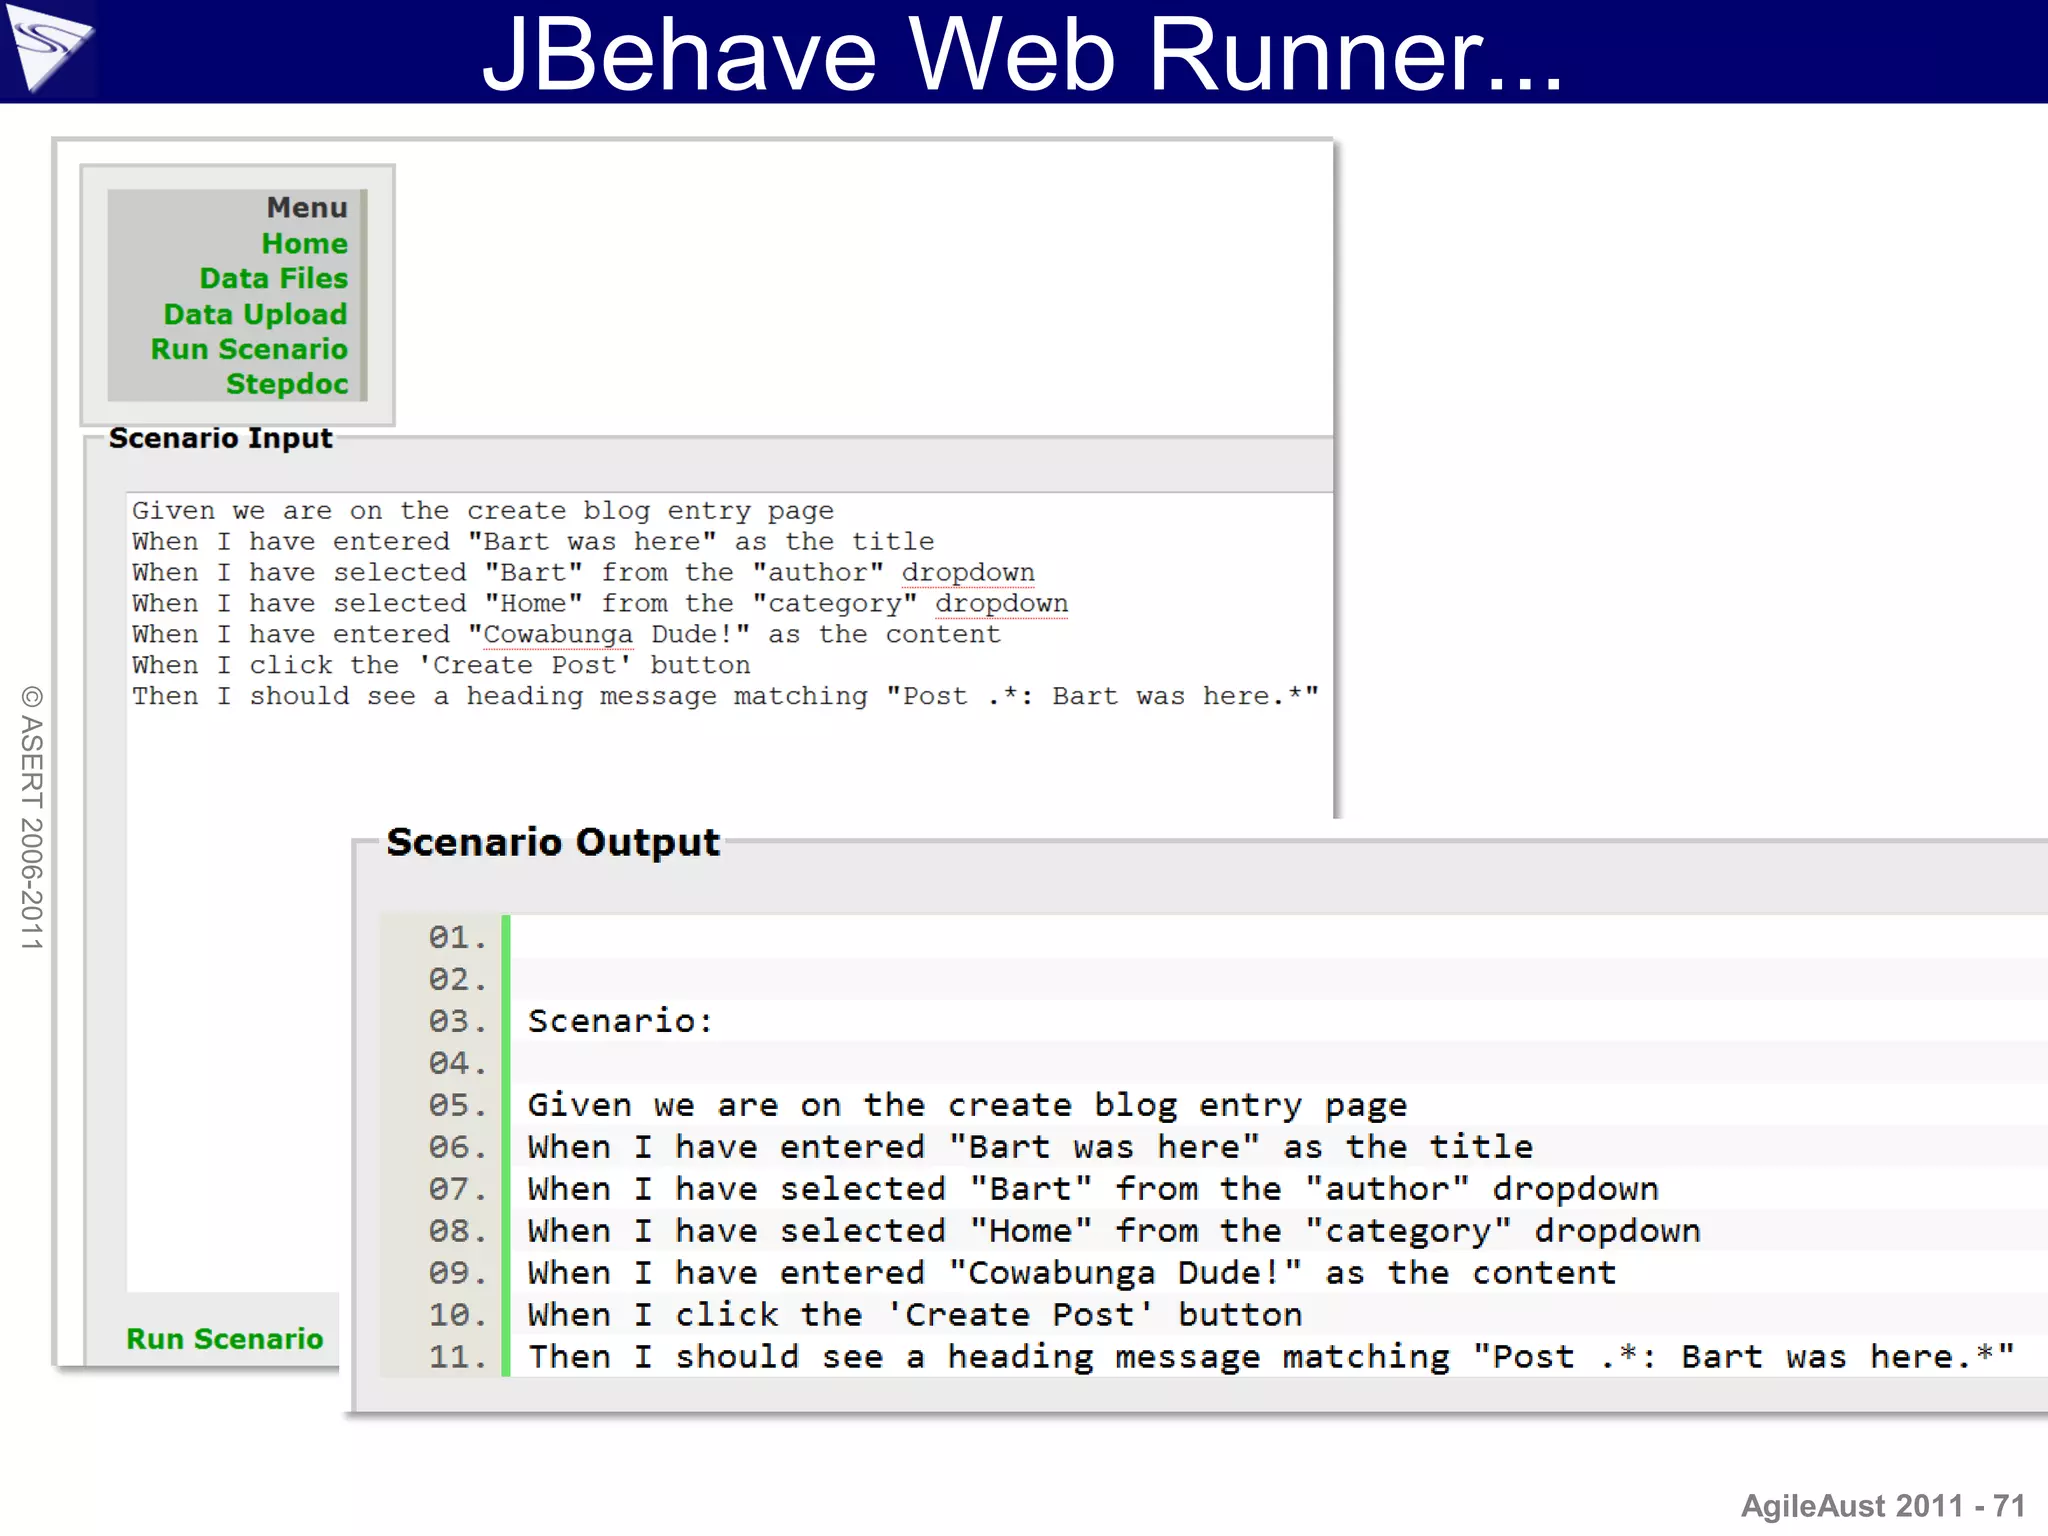Click output line 11 Then step
The image size is (2048, 1536).
(1270, 1357)
